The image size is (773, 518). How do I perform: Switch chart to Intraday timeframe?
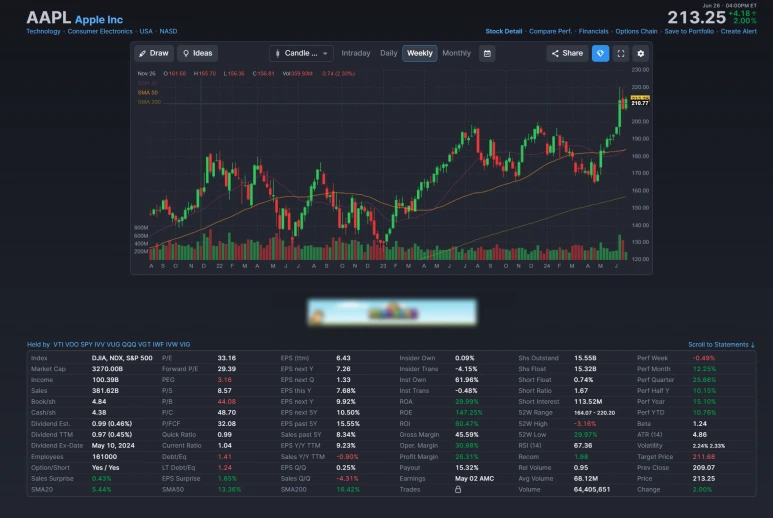click(x=355, y=53)
